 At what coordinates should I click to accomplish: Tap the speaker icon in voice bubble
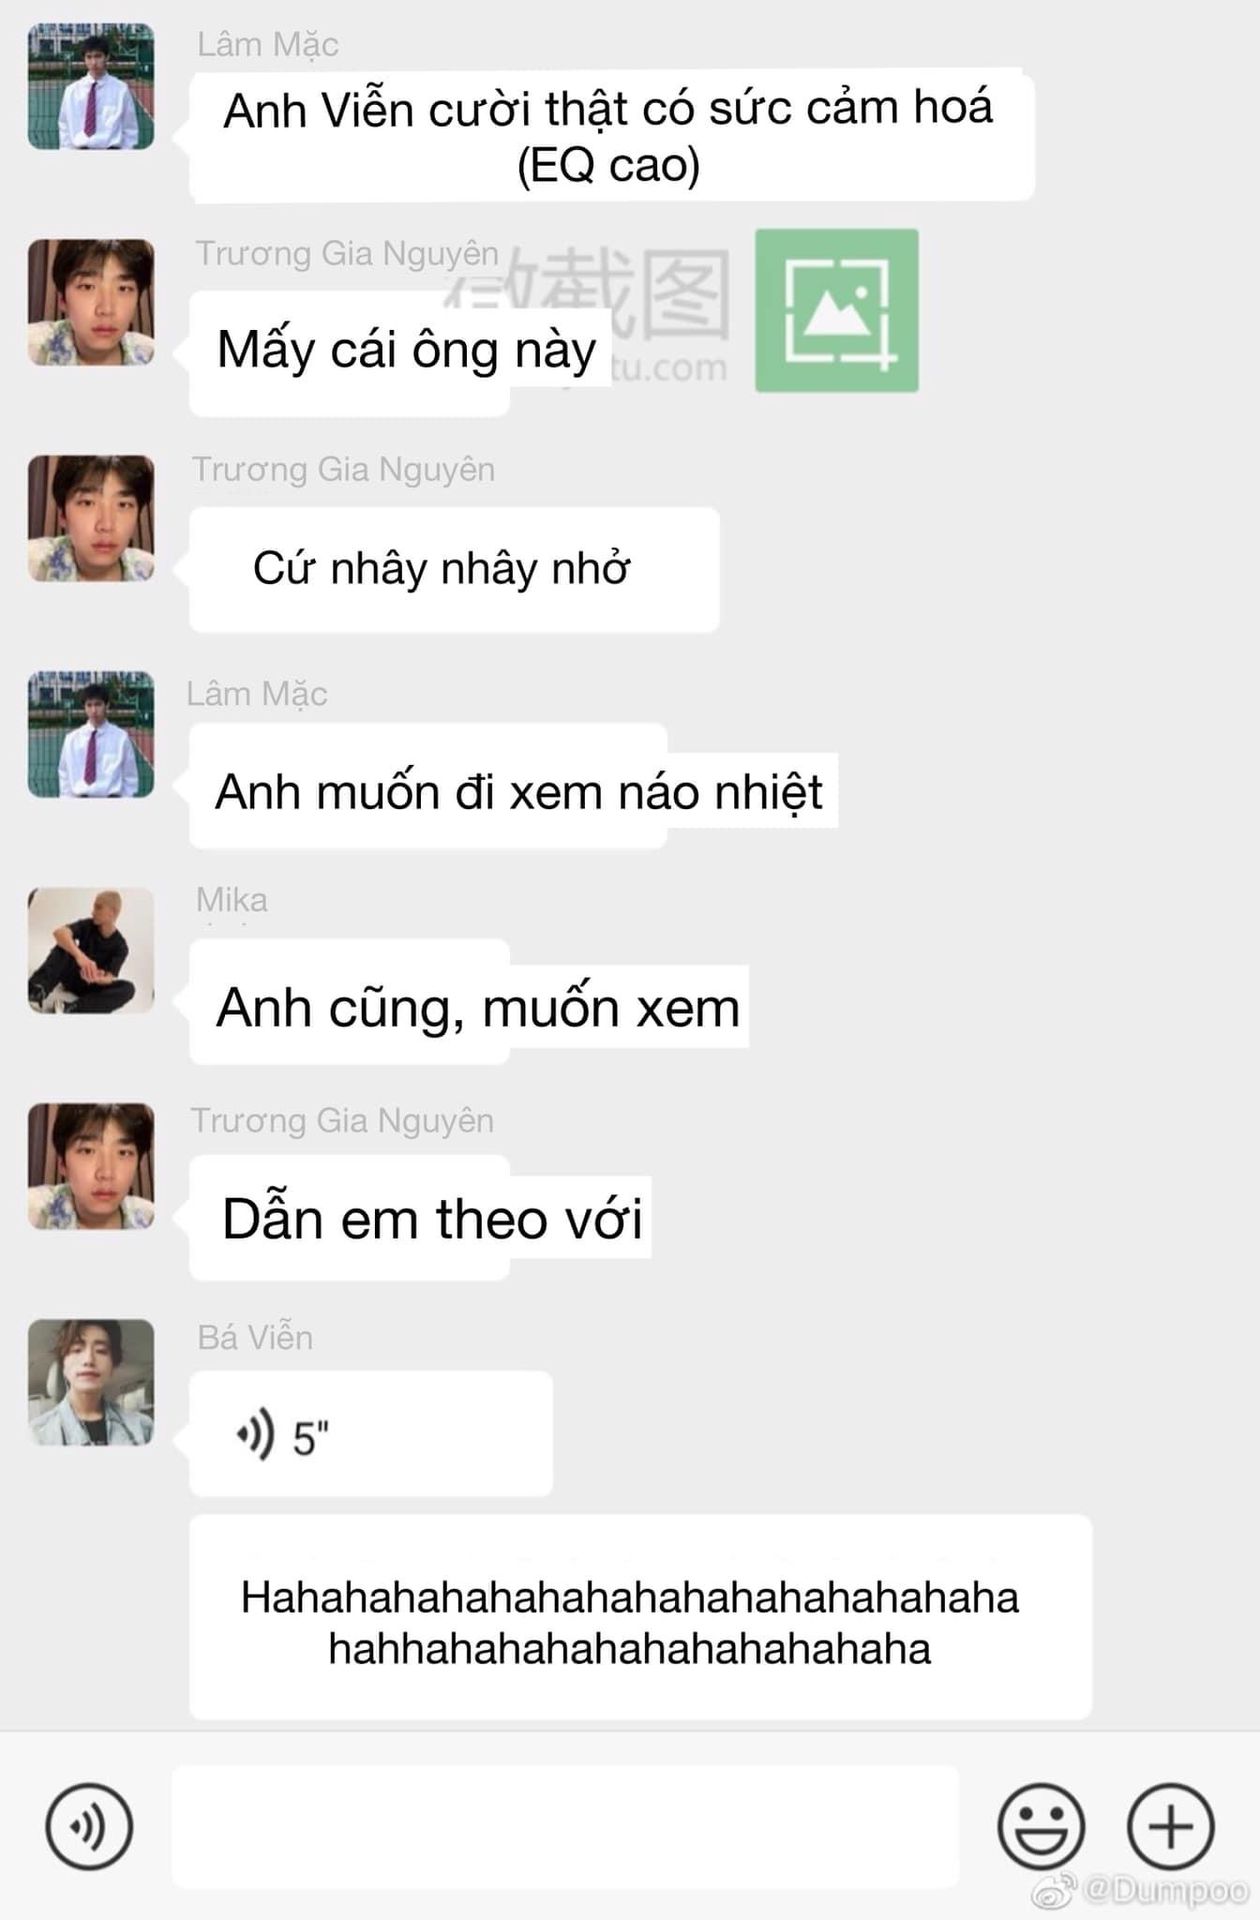pyautogui.click(x=256, y=1435)
